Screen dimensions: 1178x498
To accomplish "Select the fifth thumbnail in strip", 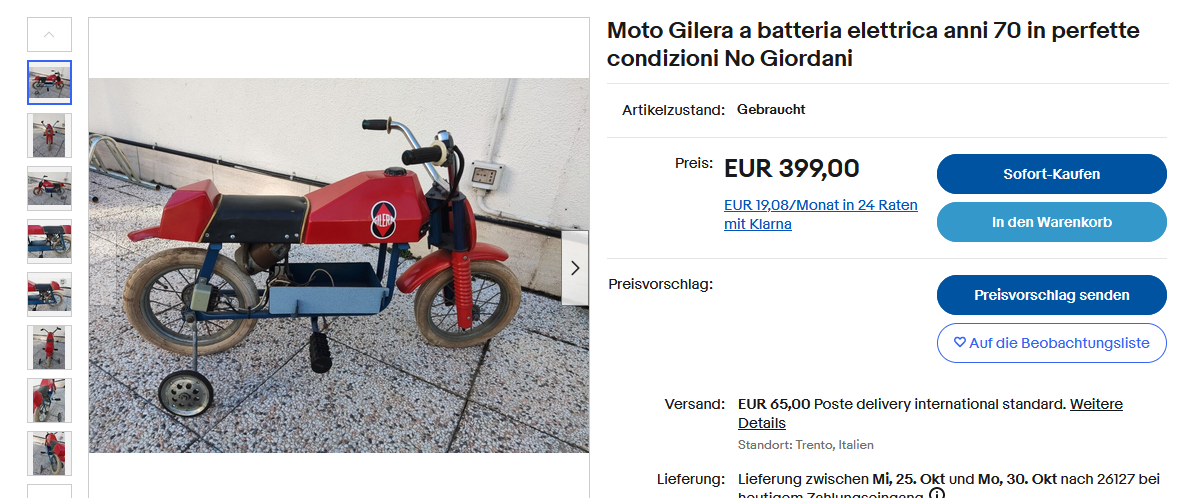I will tap(50, 294).
